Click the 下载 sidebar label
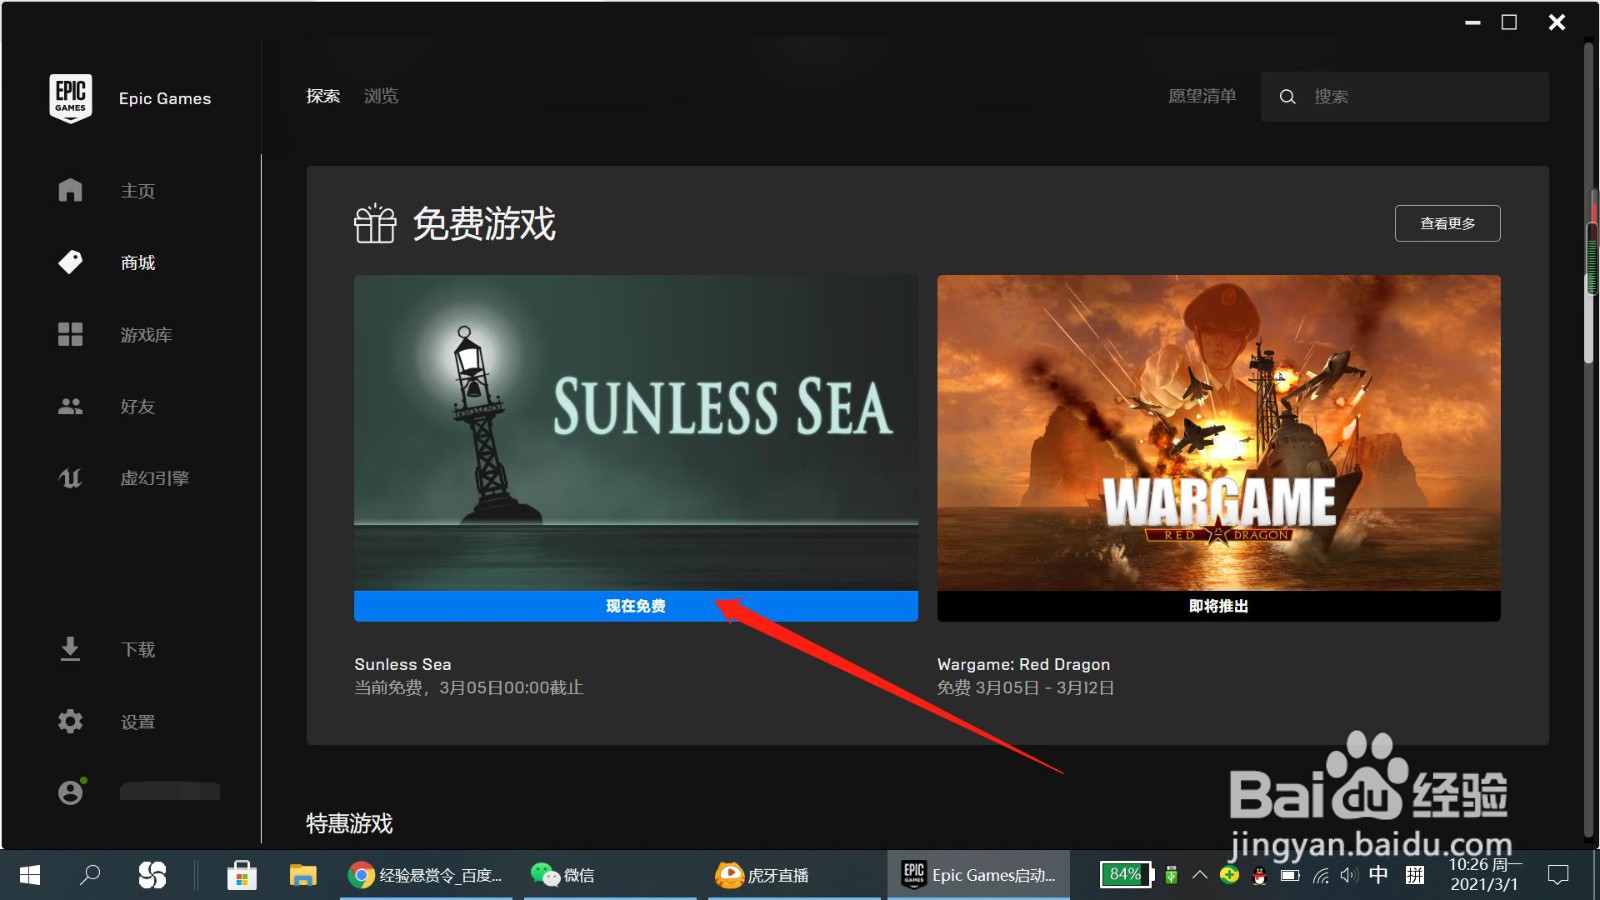 click(x=138, y=650)
